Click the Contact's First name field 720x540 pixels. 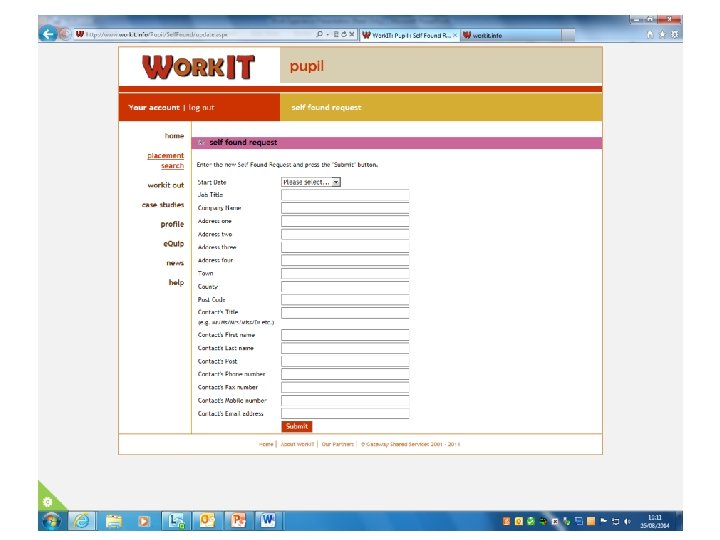coord(345,335)
